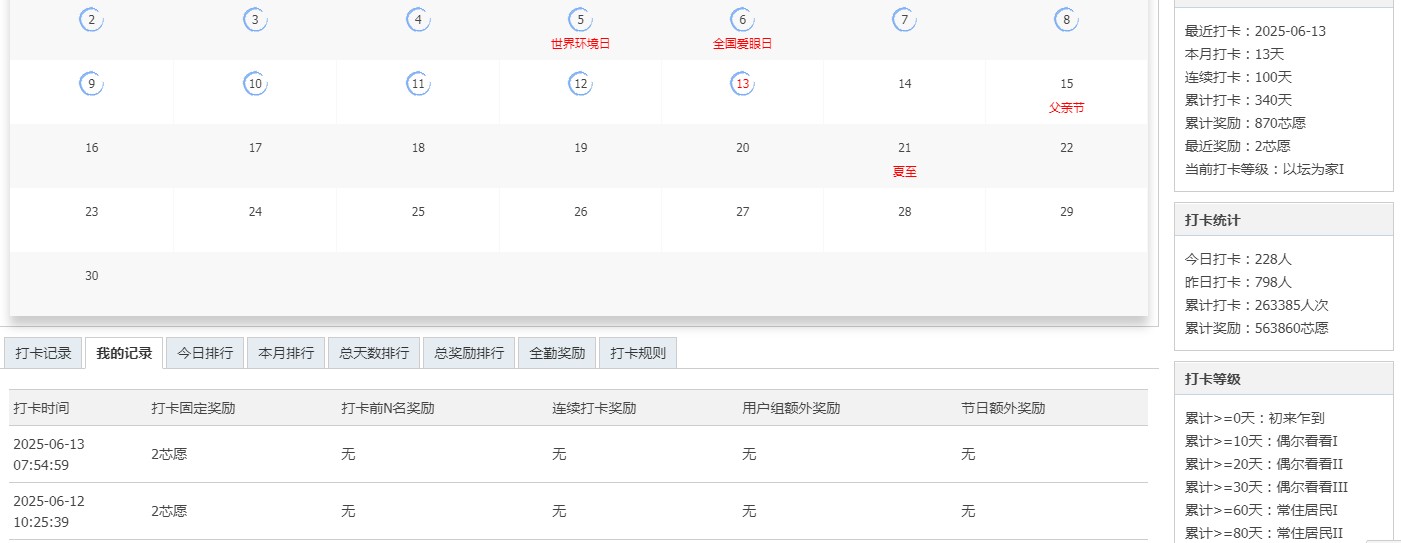Switch to the 今日排行 tab

pyautogui.click(x=205, y=353)
